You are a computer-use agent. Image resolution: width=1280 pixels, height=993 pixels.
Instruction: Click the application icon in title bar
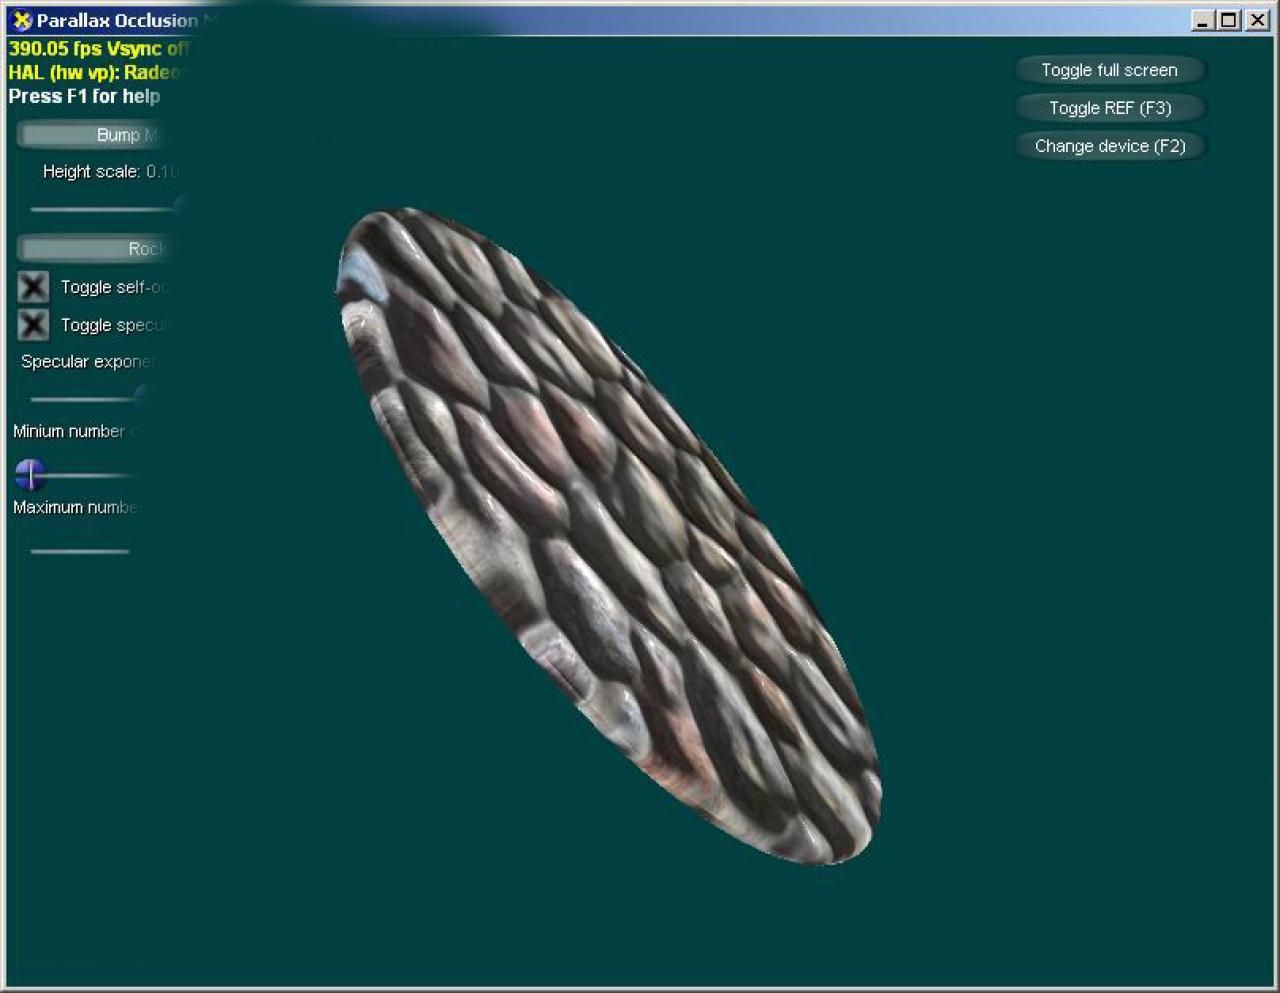[x=21, y=20]
